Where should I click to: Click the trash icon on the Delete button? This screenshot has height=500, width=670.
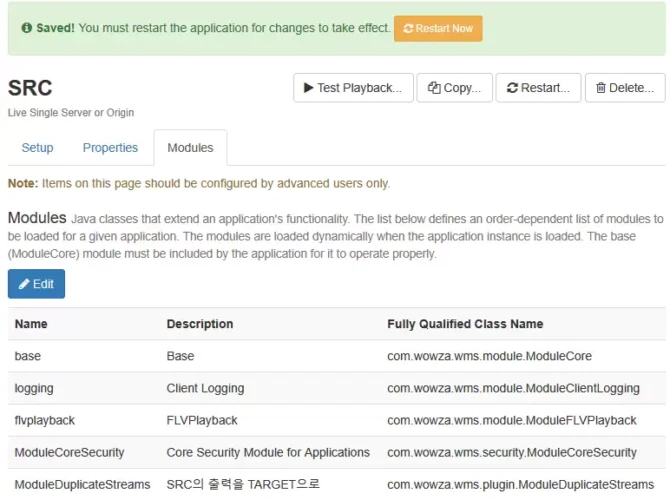pos(601,88)
